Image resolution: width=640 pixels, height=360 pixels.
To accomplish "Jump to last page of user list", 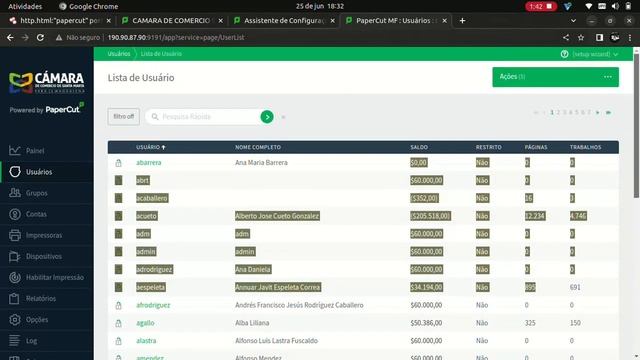I will 608,112.
